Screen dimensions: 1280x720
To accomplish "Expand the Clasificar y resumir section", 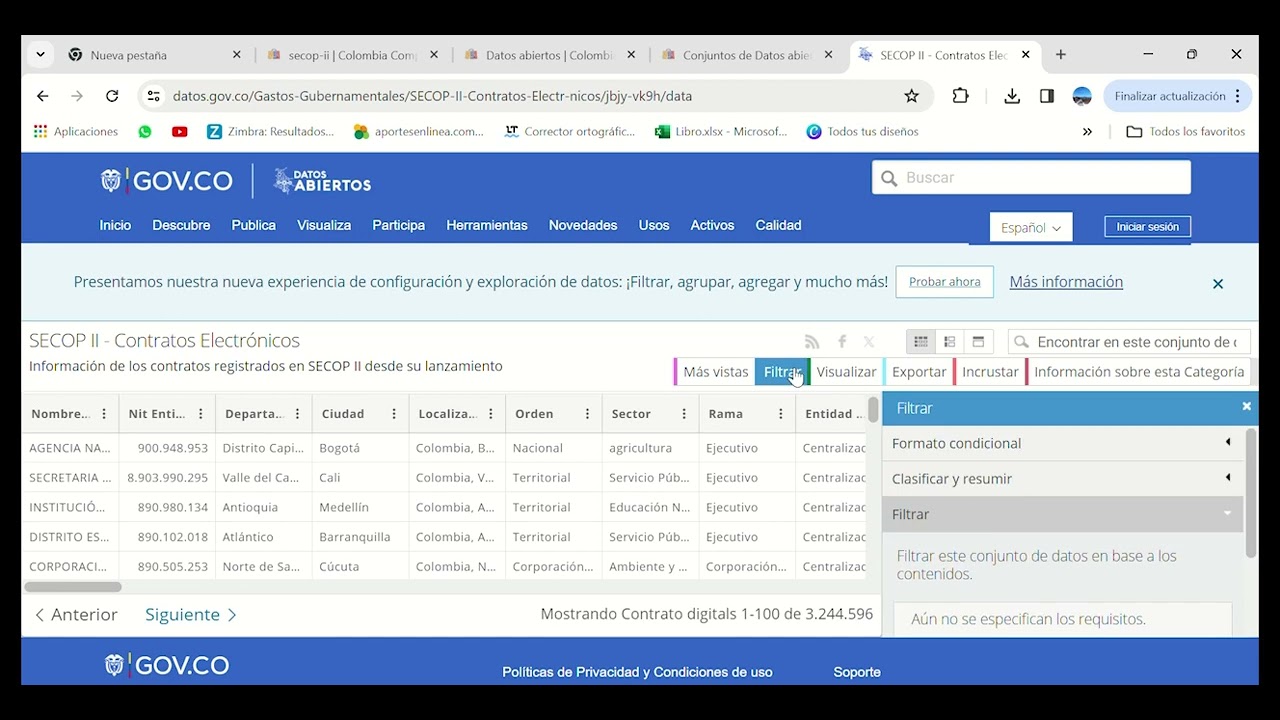I will tap(1062, 478).
